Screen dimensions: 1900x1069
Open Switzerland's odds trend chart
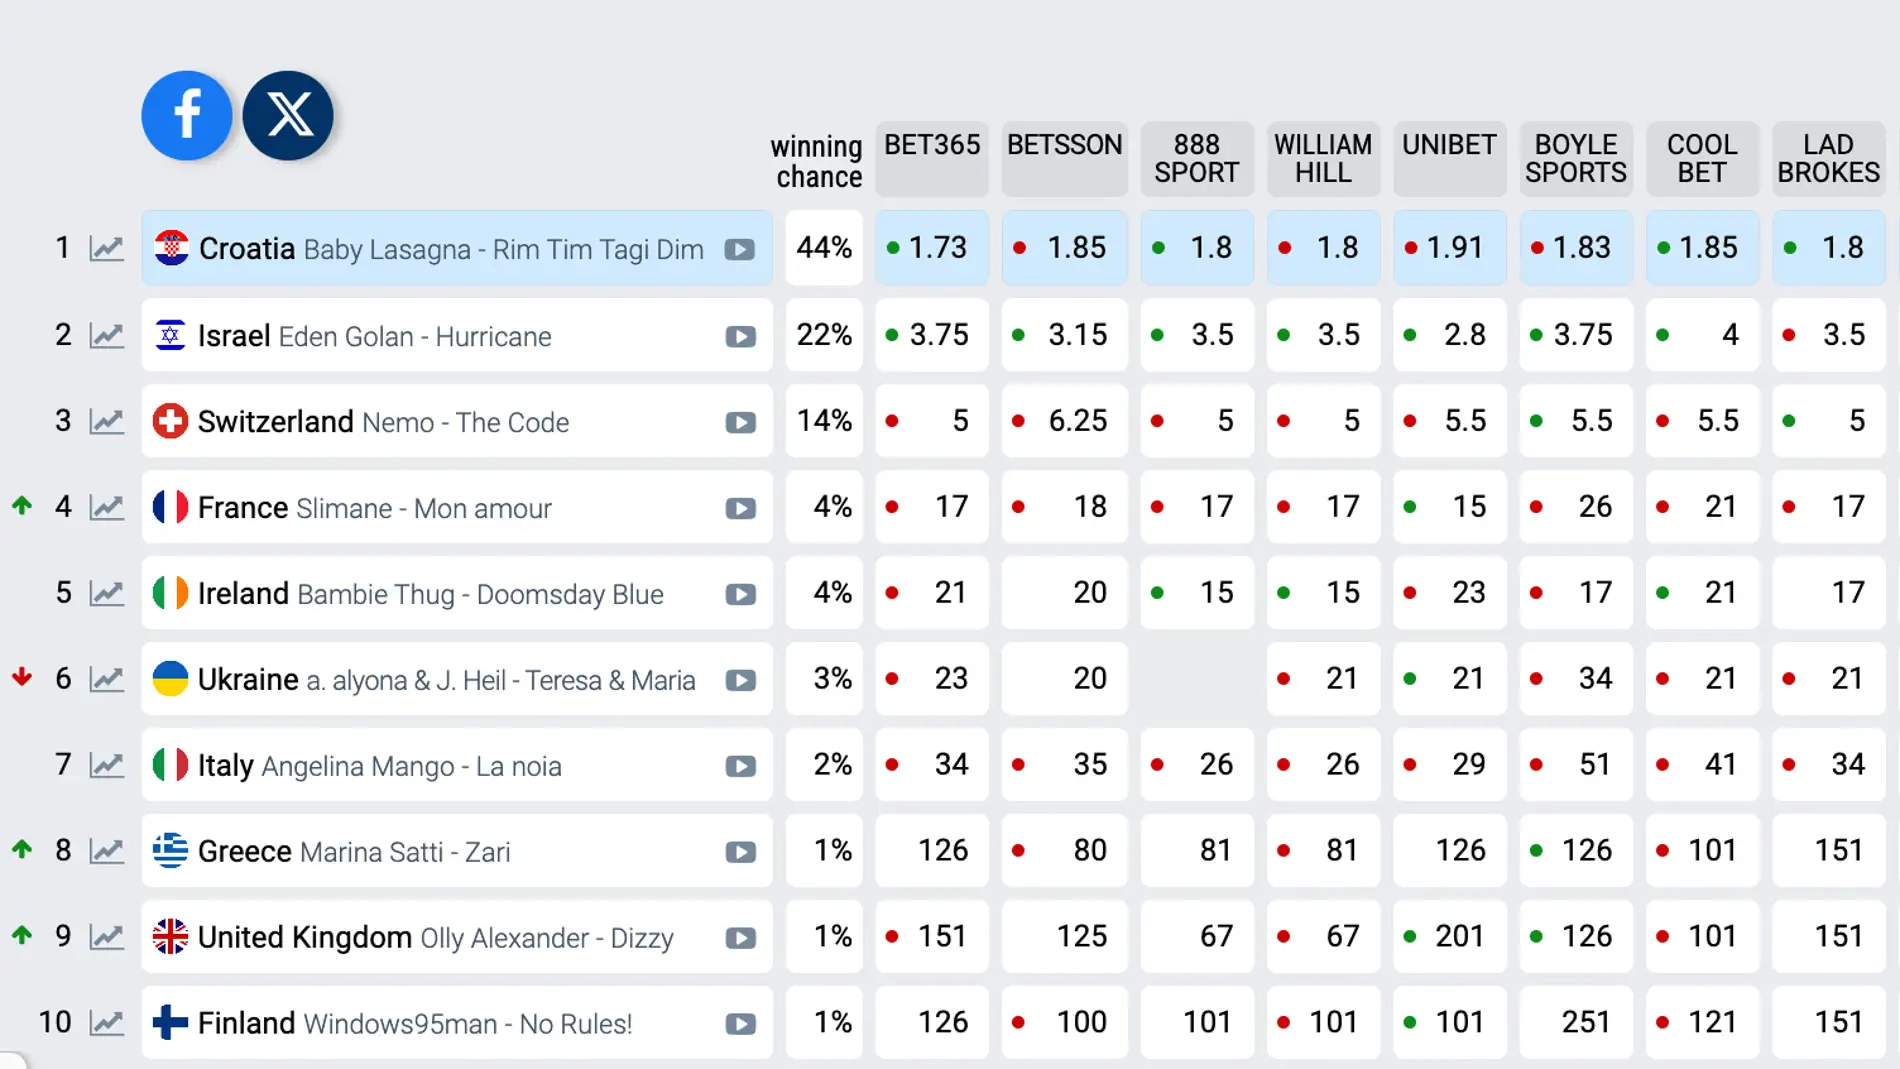(x=106, y=422)
